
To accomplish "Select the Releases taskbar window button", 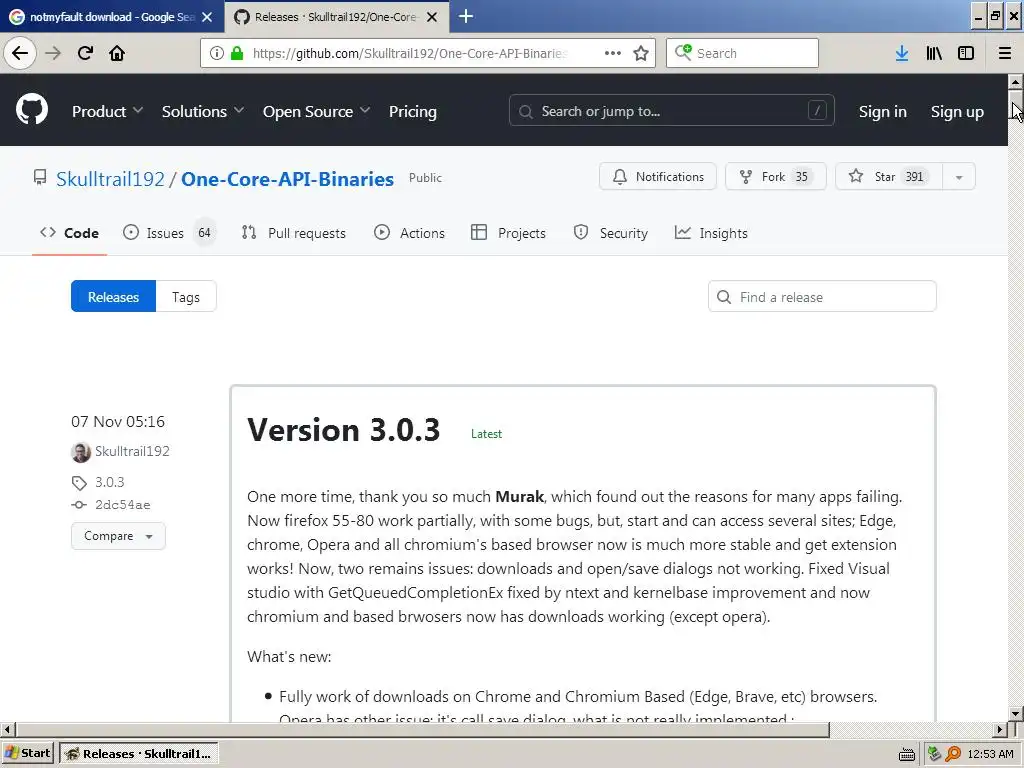I will [x=139, y=753].
